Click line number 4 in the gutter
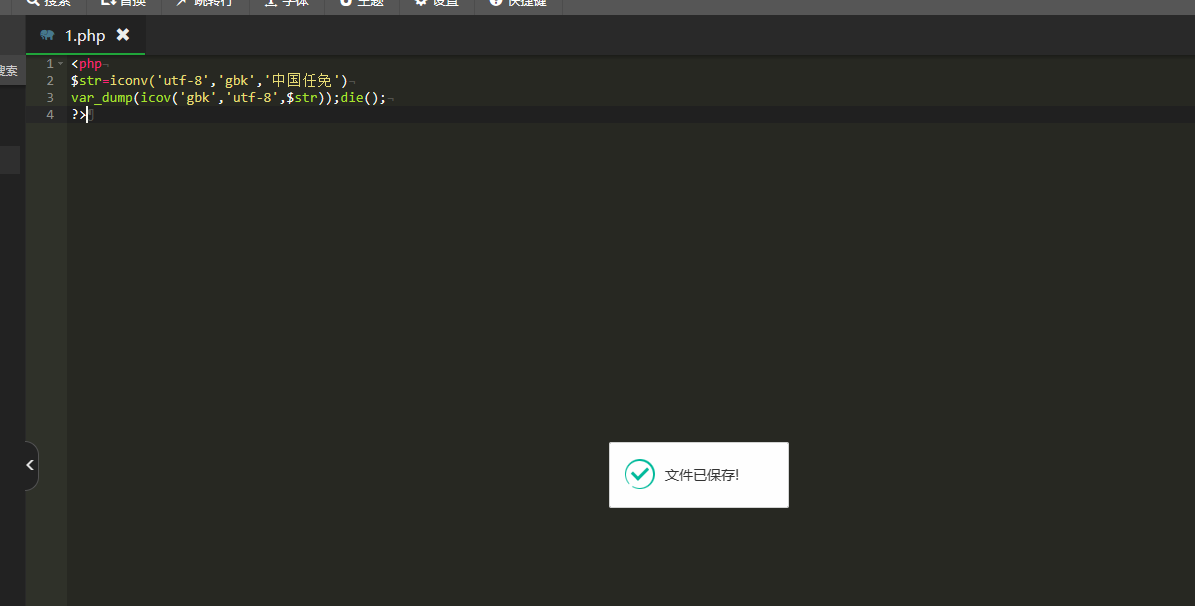 coord(50,115)
